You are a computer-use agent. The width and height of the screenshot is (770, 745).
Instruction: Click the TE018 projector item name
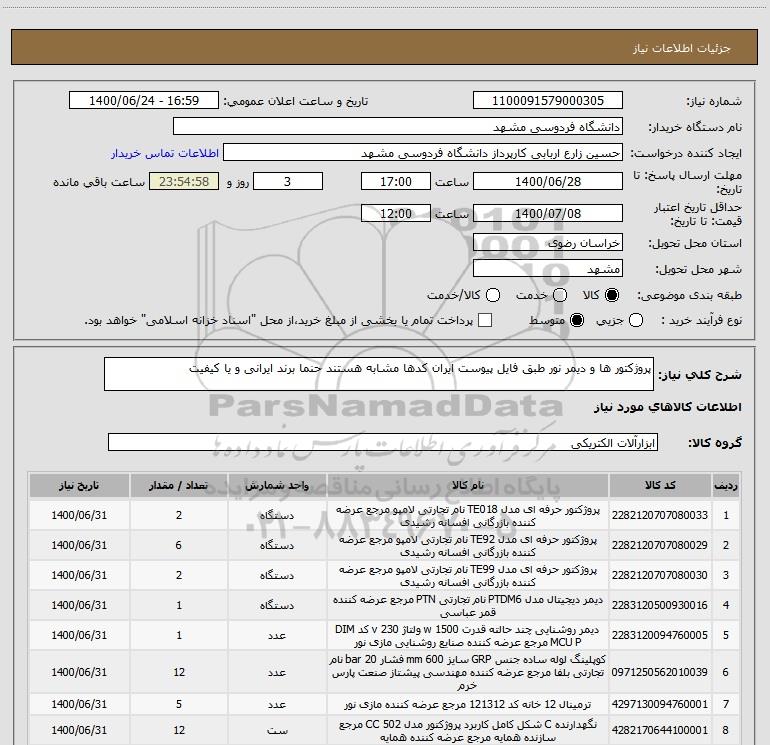468,516
